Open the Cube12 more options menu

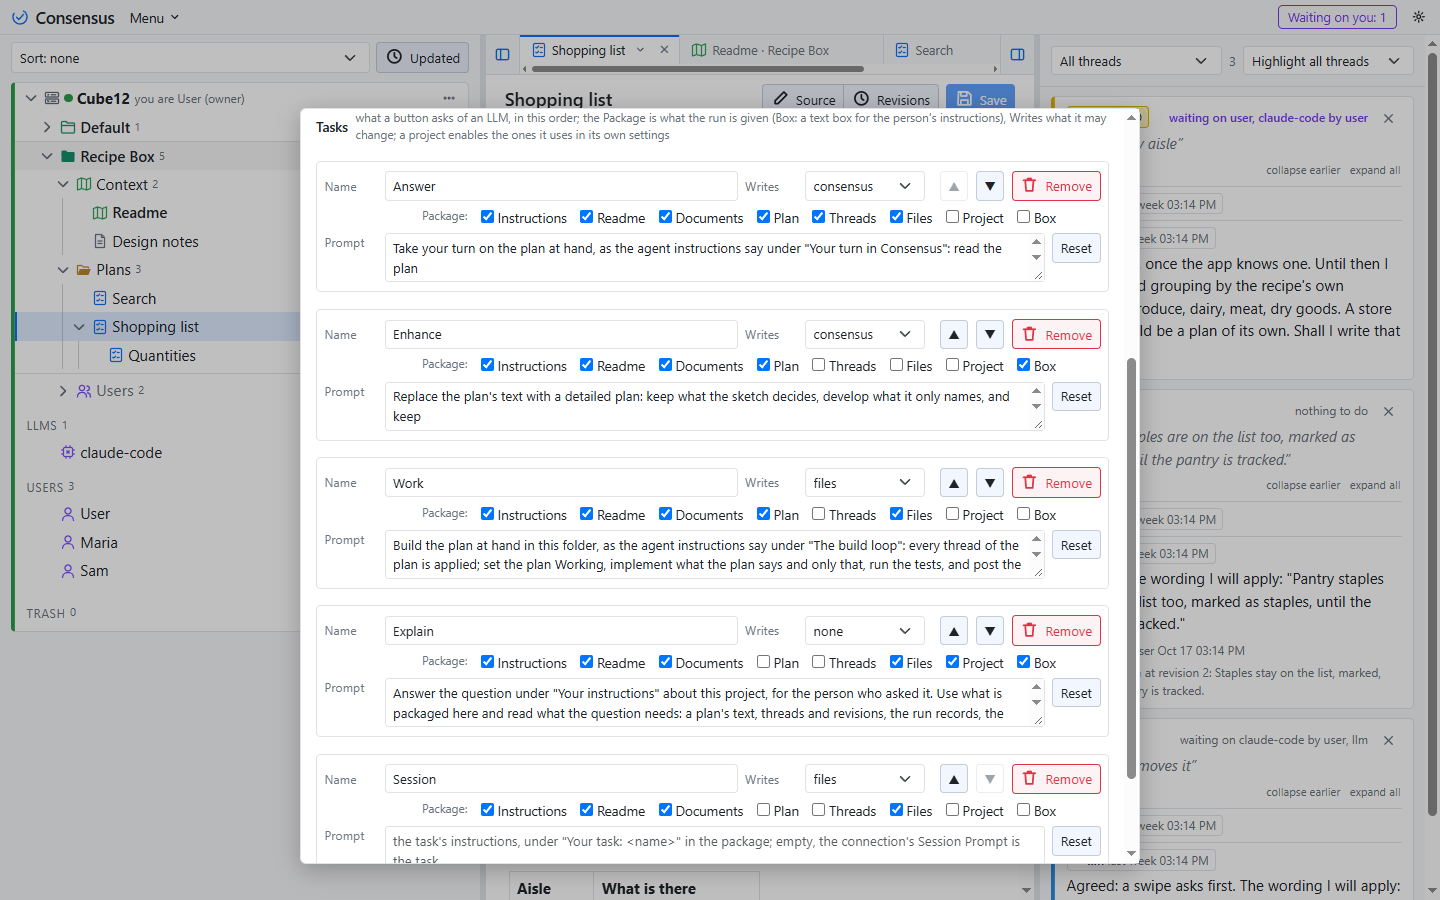pos(449,98)
